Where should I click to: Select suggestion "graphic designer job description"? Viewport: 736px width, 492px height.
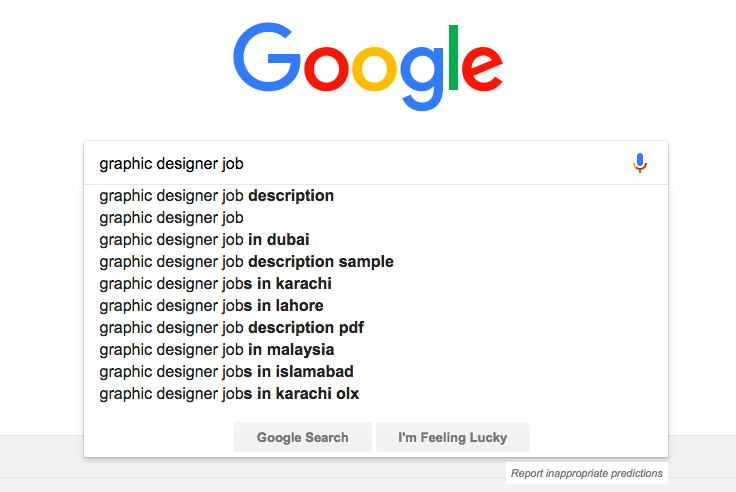(217, 196)
